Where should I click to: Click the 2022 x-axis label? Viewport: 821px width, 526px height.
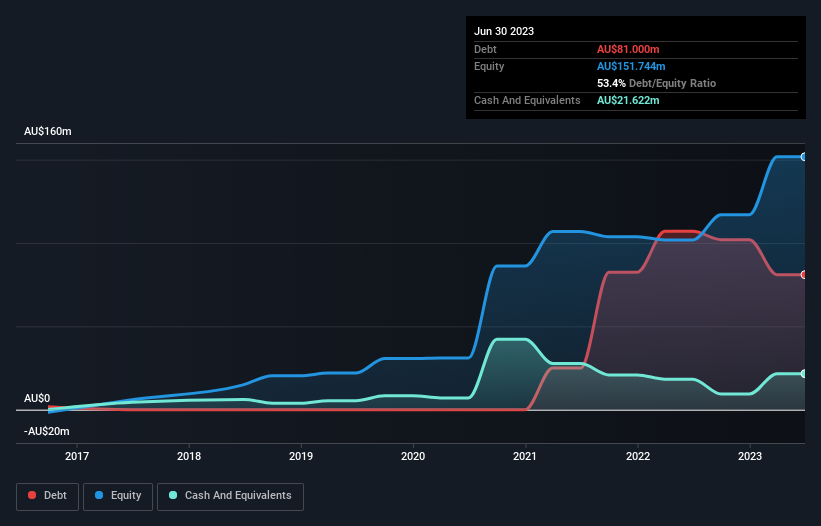point(638,456)
